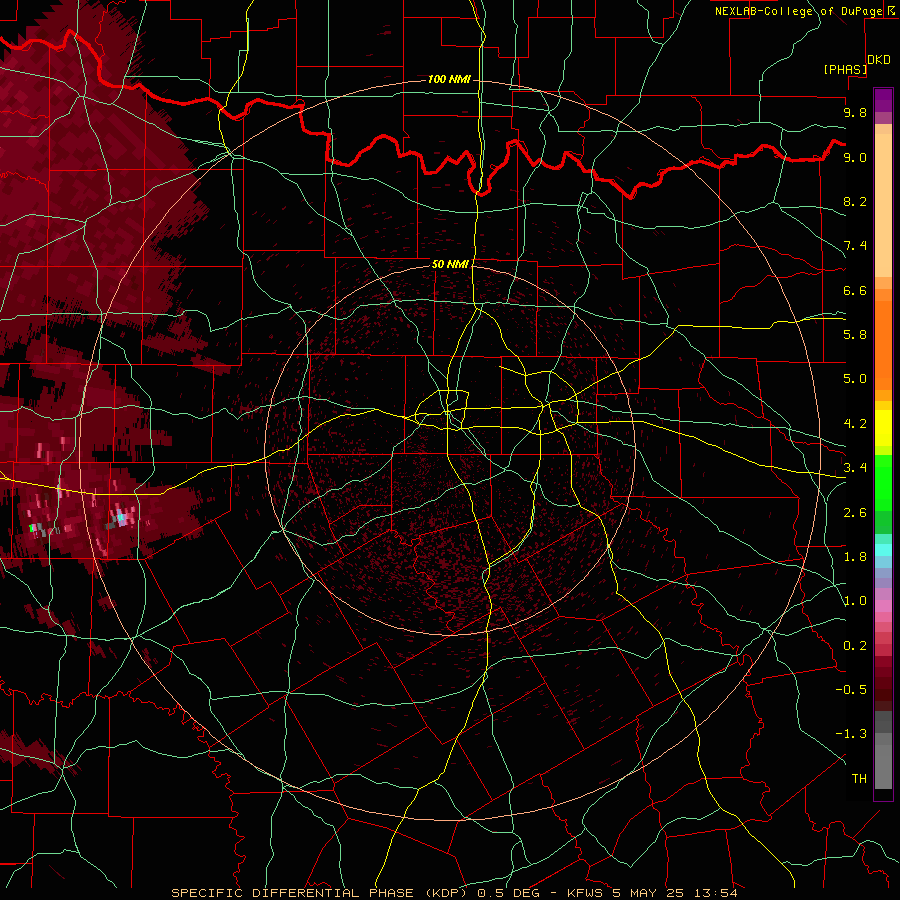Click the cyan high-KDP pixel in the western storm
The width and height of the screenshot is (900, 900).
coord(121,517)
